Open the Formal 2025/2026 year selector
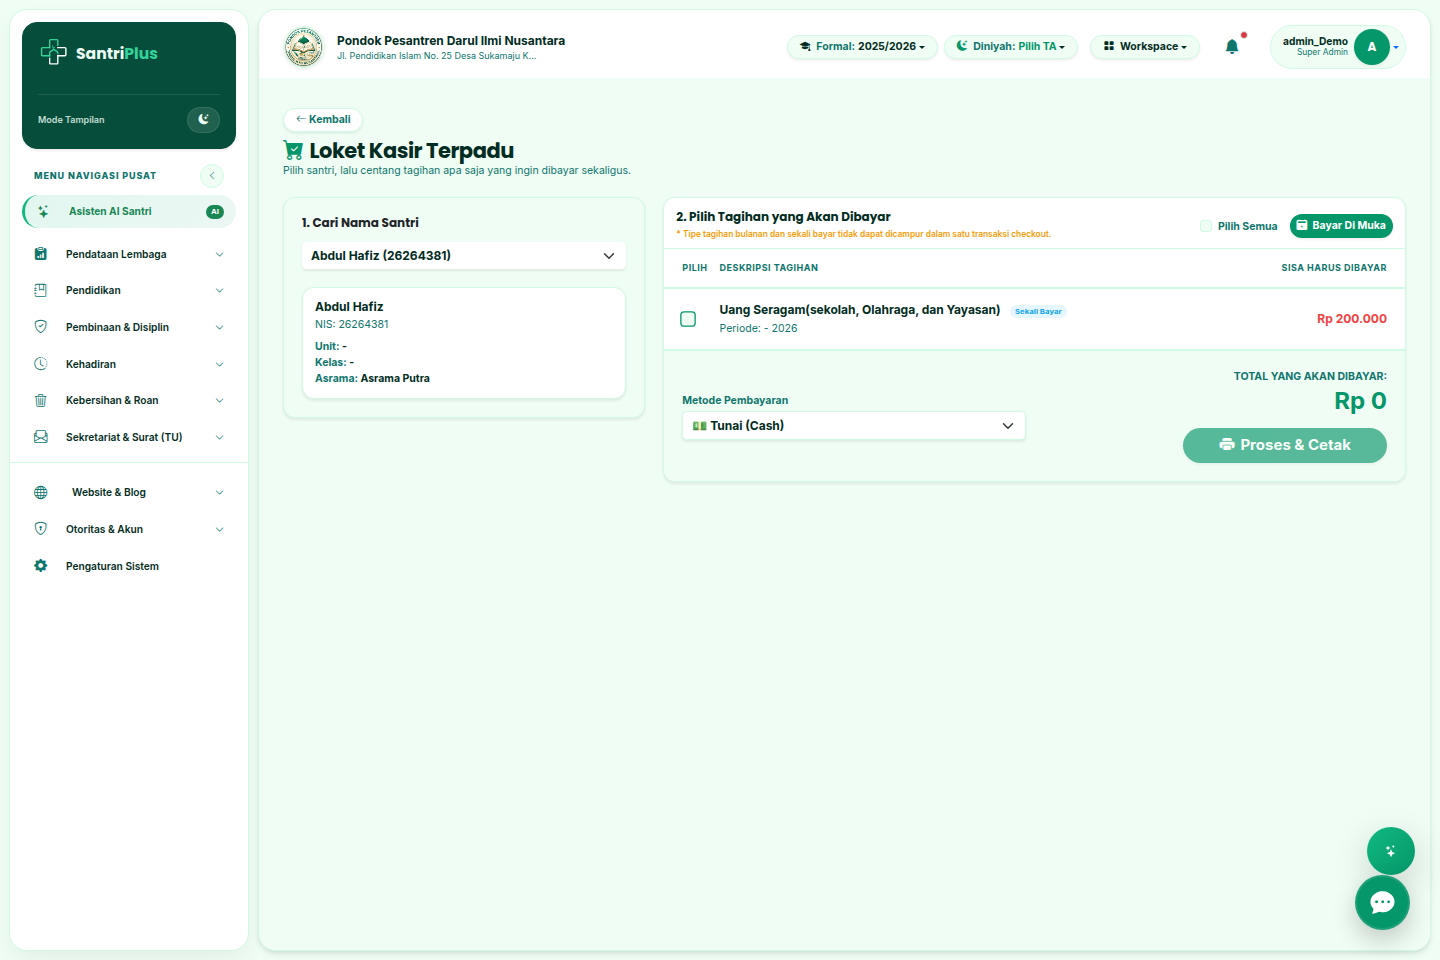Viewport: 1440px width, 960px height. point(862,47)
